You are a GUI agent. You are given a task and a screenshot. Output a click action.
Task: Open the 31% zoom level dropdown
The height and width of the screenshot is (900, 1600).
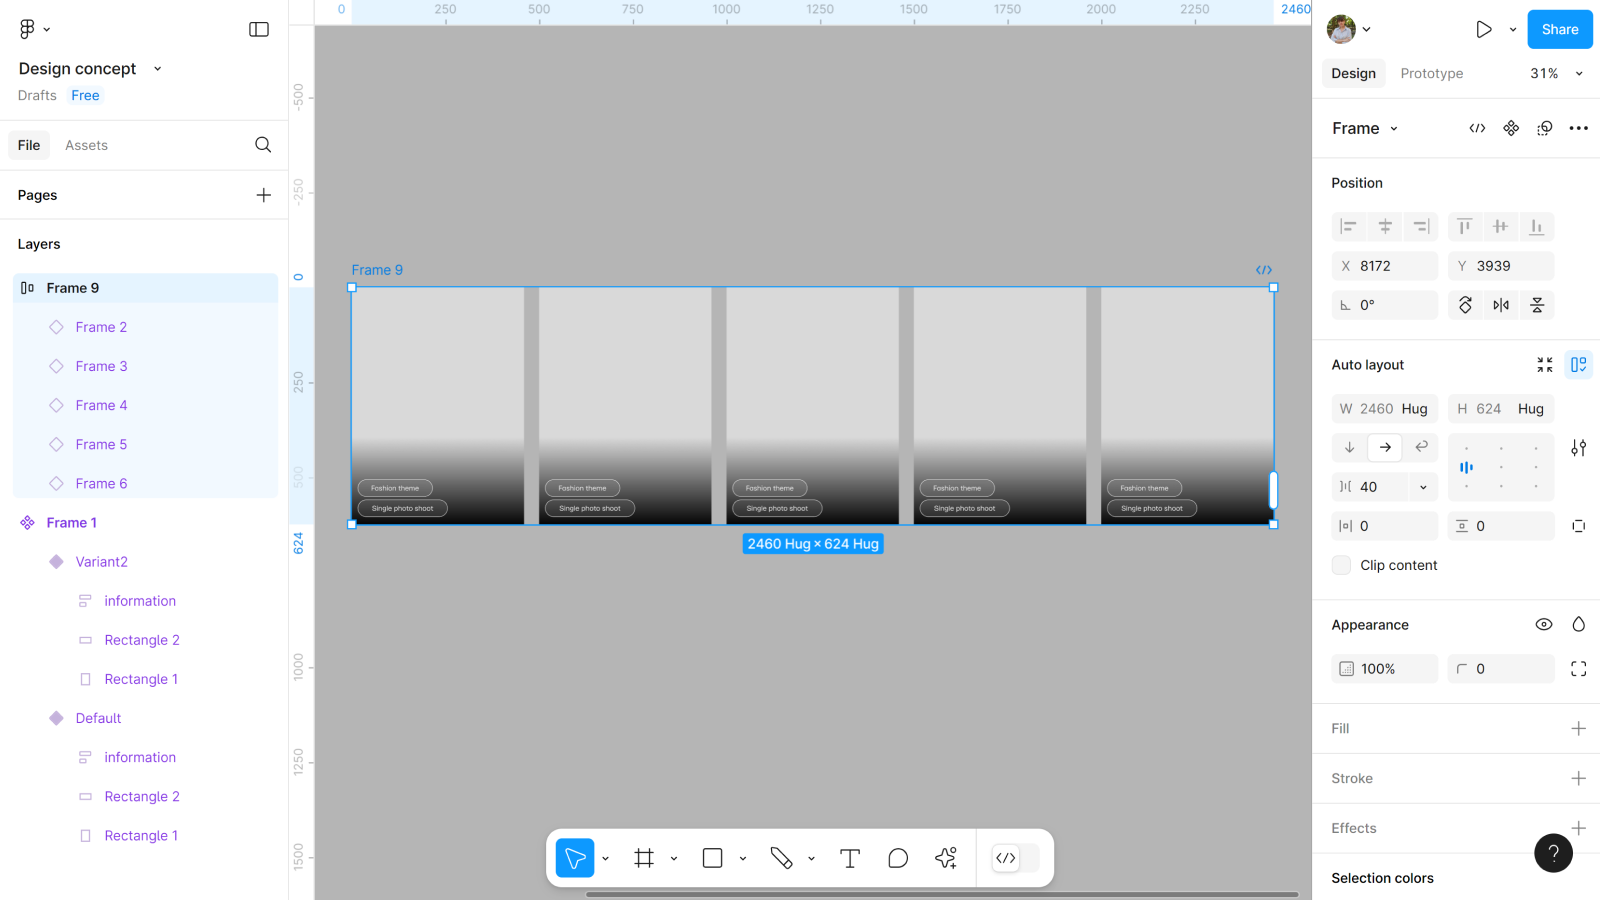pos(1556,73)
